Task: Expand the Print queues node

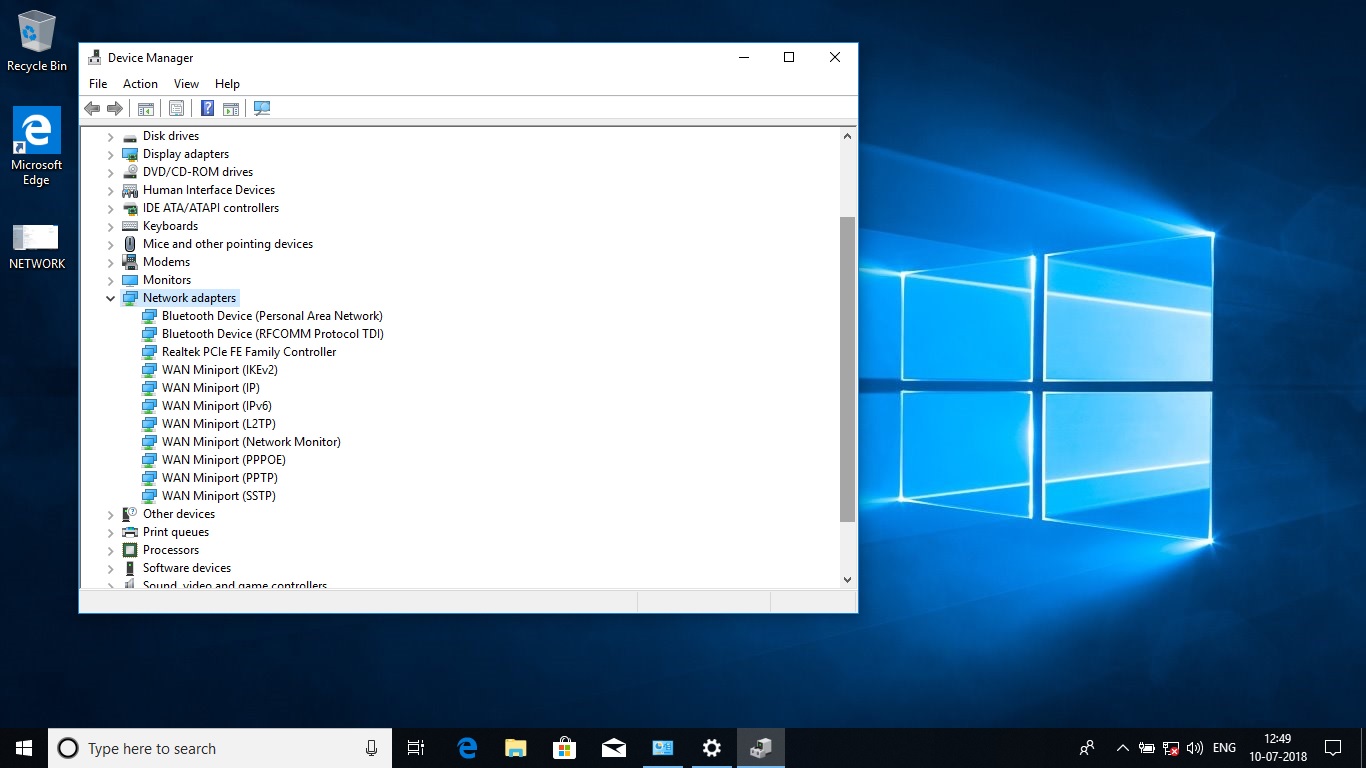Action: [x=111, y=532]
